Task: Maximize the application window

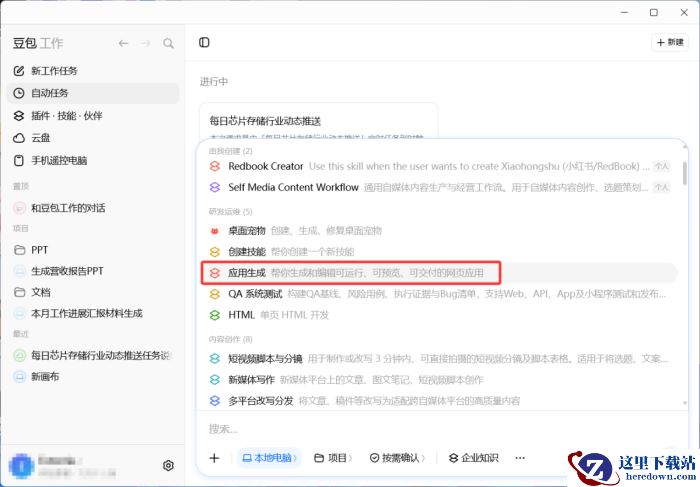Action: click(654, 12)
